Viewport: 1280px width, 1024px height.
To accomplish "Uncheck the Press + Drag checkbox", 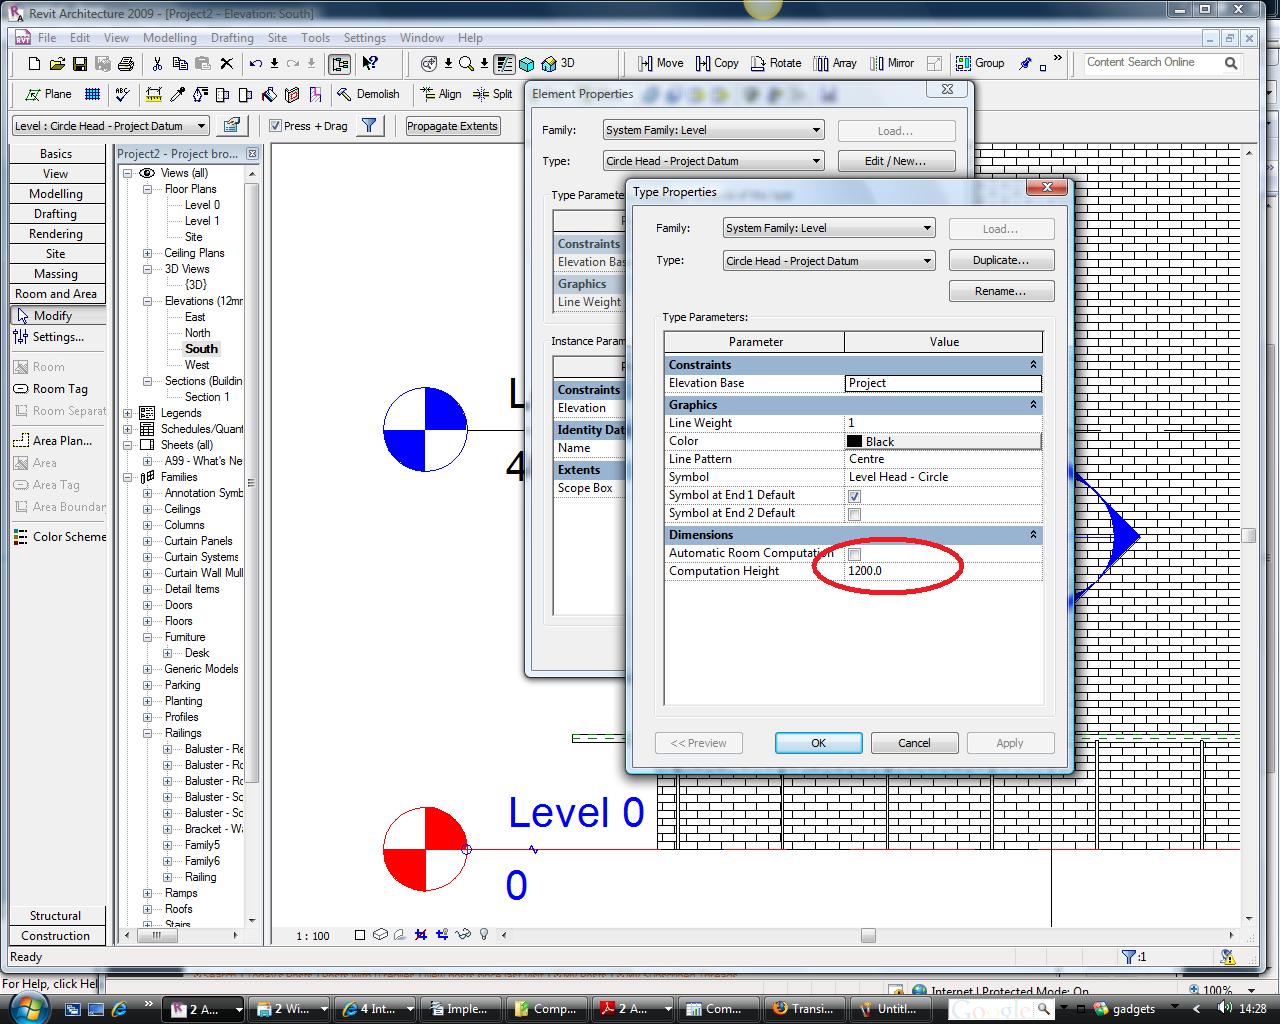I will click(276, 126).
